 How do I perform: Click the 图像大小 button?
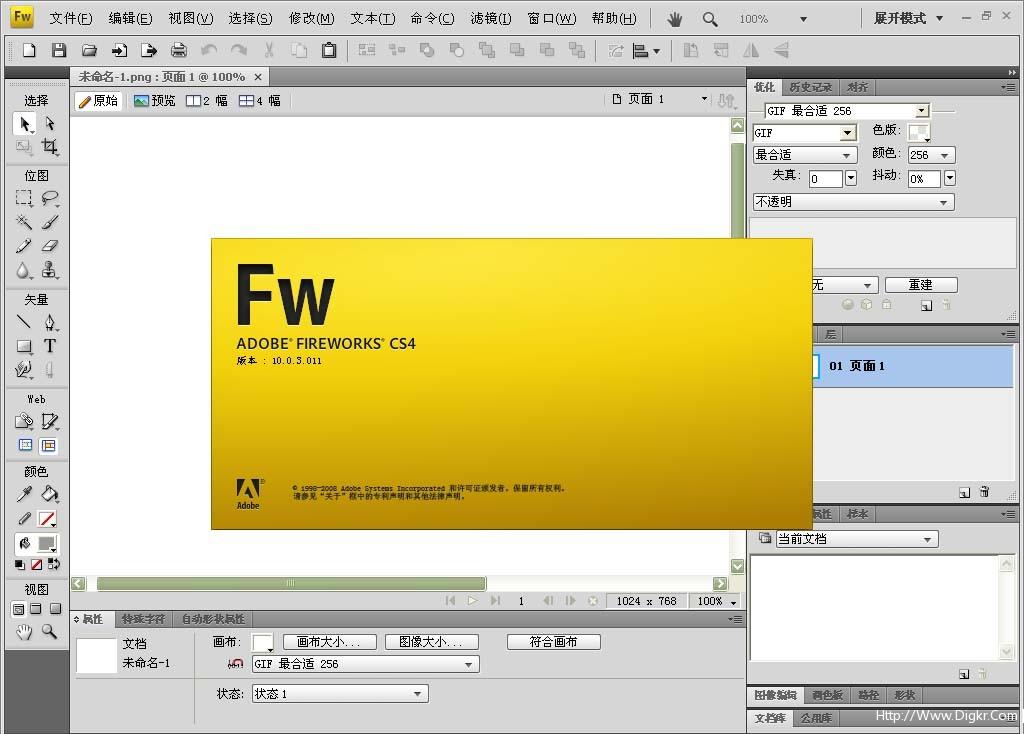click(x=431, y=642)
